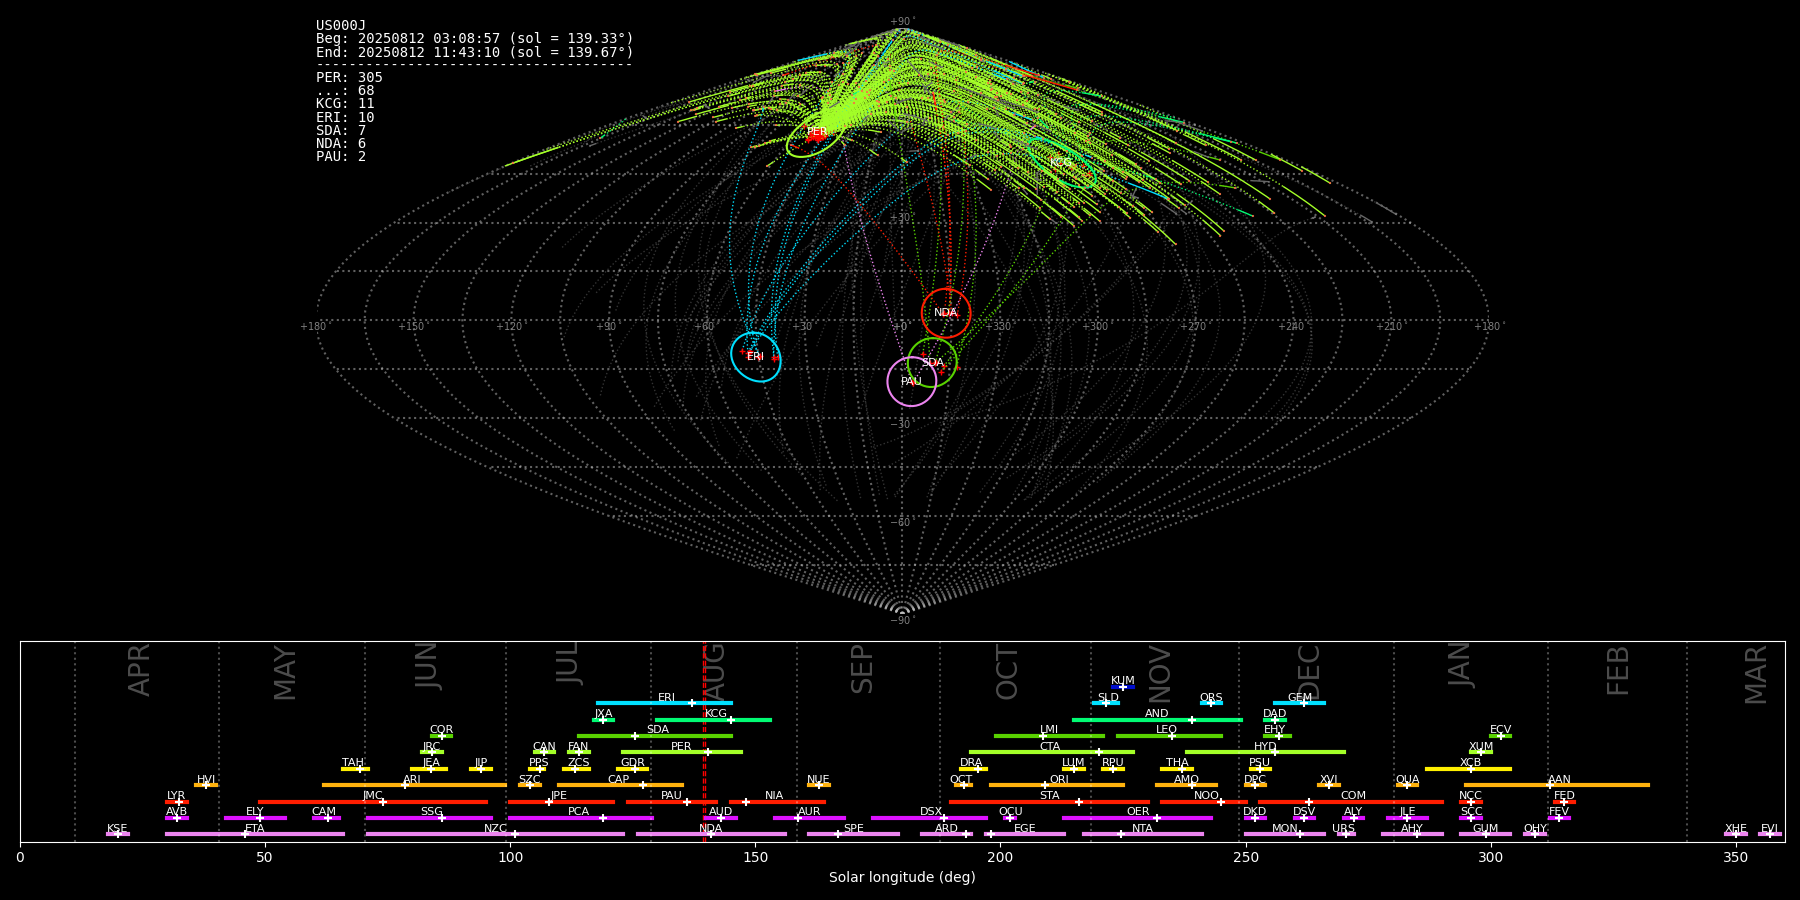Screen dimensions: 1800x900
Task: Click the ERI: 10 count entry
Action: click(345, 118)
